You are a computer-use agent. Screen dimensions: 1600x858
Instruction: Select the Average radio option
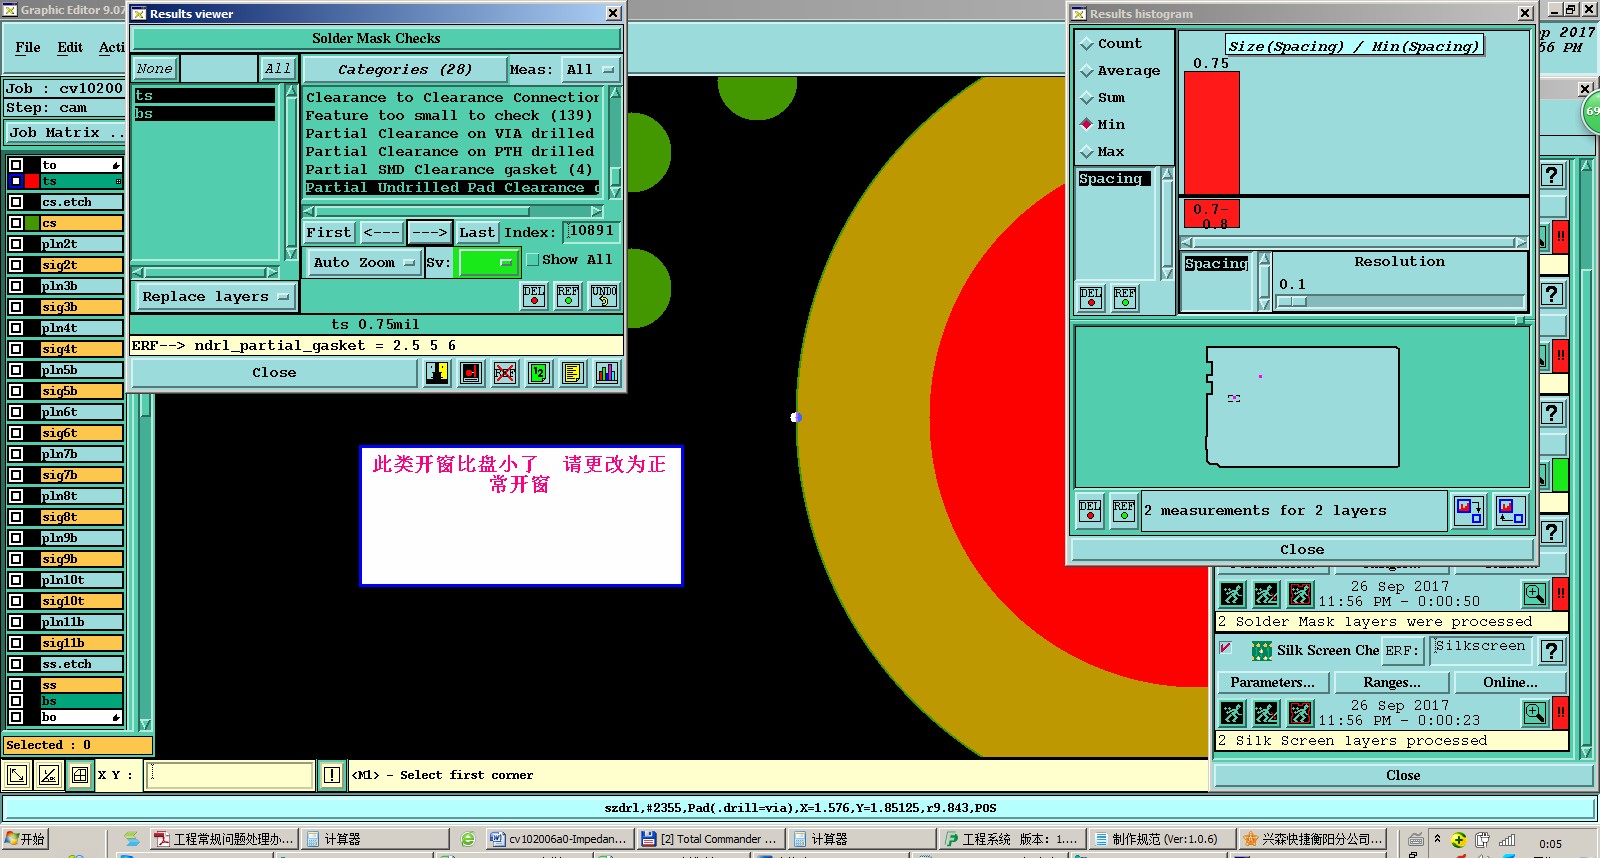coord(1087,71)
